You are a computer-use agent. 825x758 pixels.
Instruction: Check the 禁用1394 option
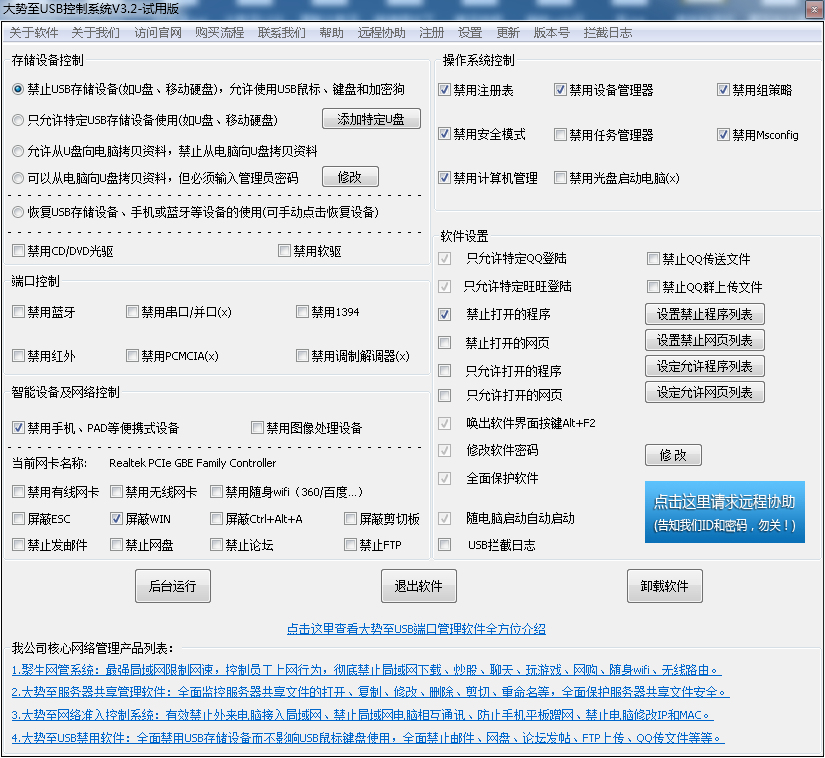click(x=302, y=312)
